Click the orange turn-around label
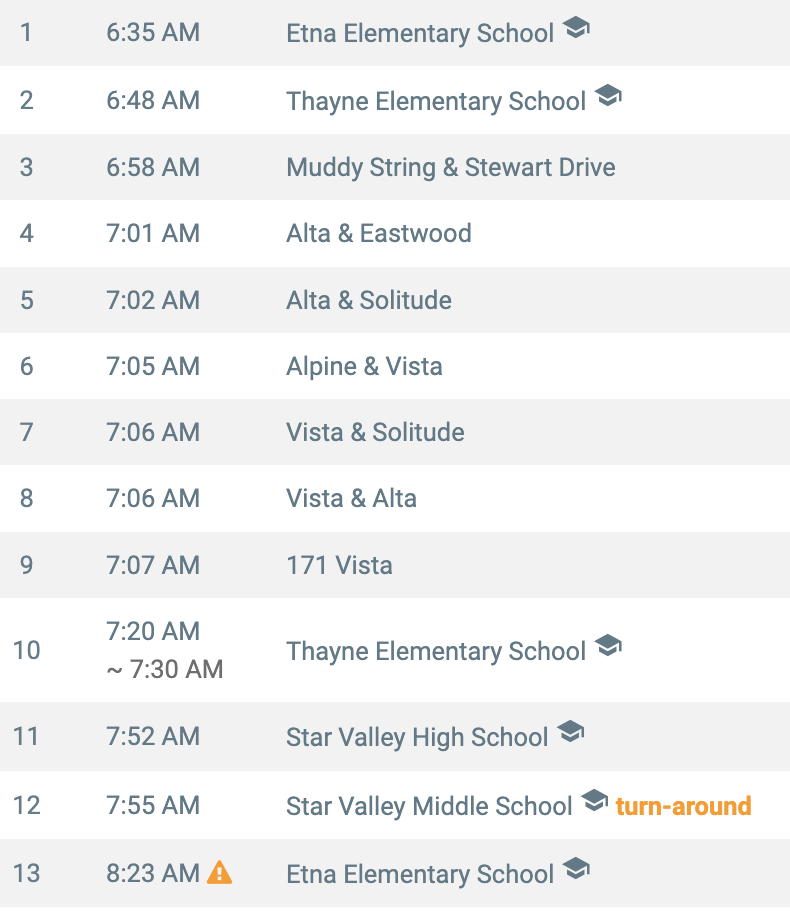Screen dimensions: 790x912 click(684, 806)
